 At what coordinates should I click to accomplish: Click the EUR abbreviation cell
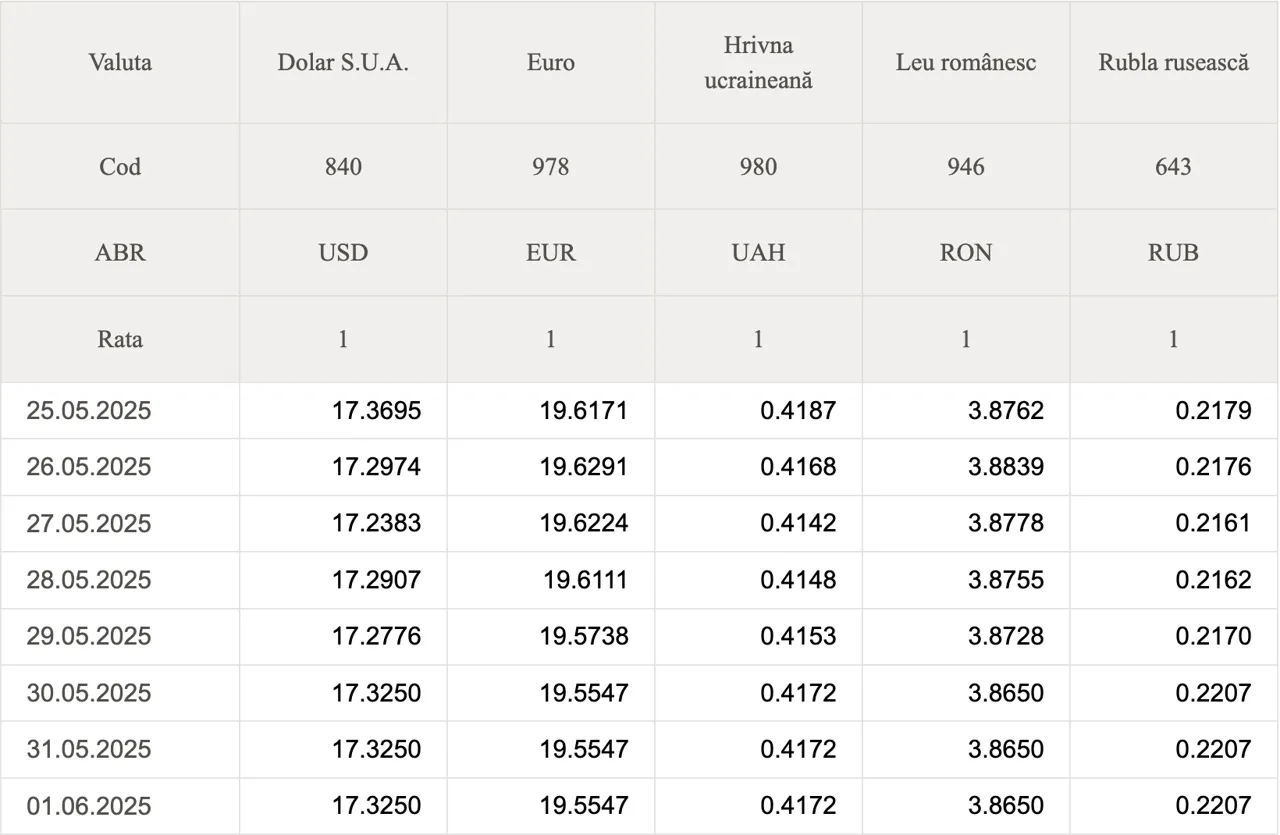tap(551, 253)
